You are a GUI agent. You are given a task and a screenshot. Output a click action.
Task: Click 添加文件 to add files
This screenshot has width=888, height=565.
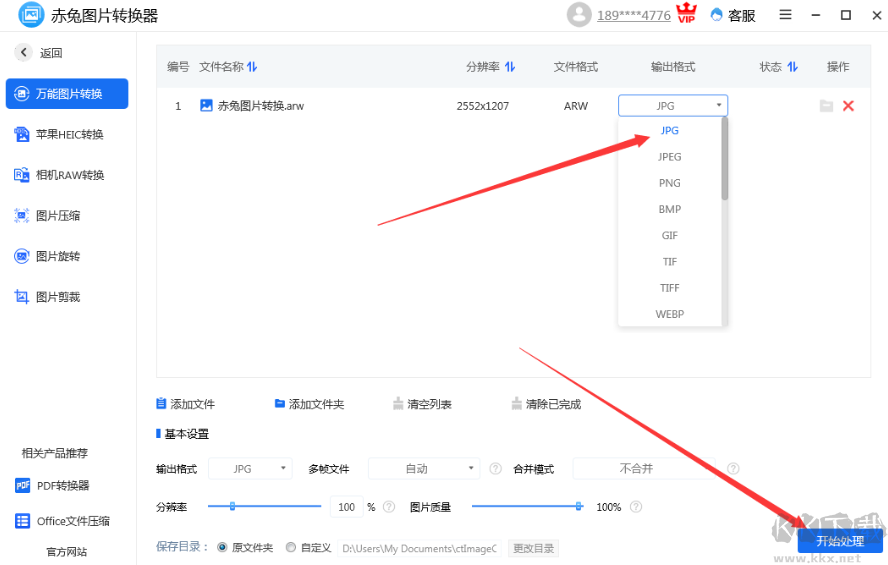[186, 404]
